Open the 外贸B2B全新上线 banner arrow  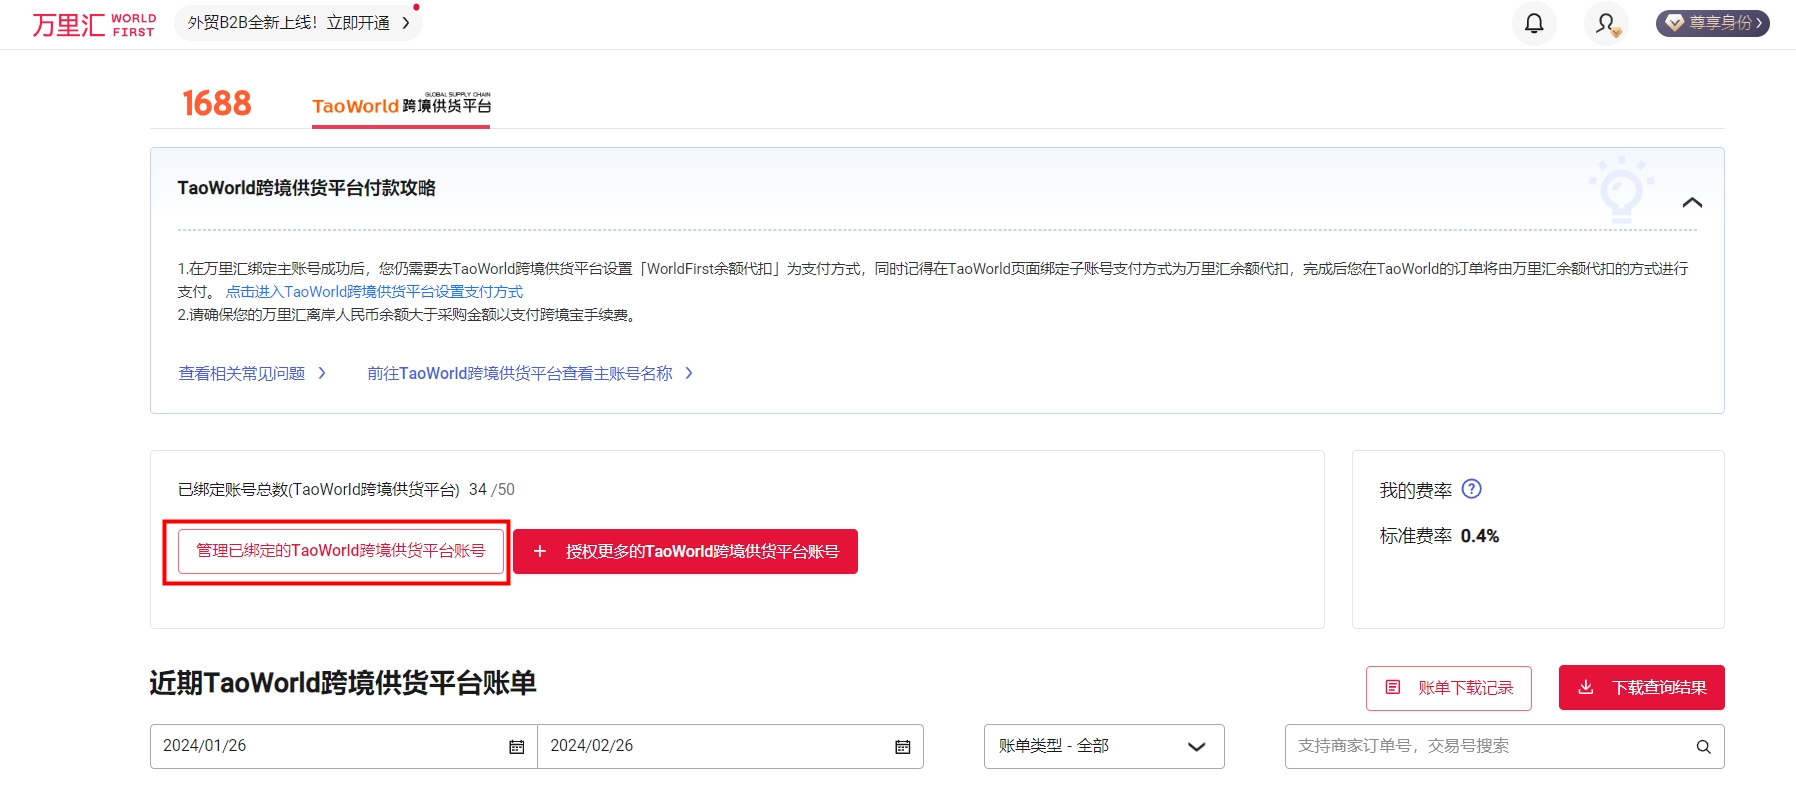pos(405,23)
